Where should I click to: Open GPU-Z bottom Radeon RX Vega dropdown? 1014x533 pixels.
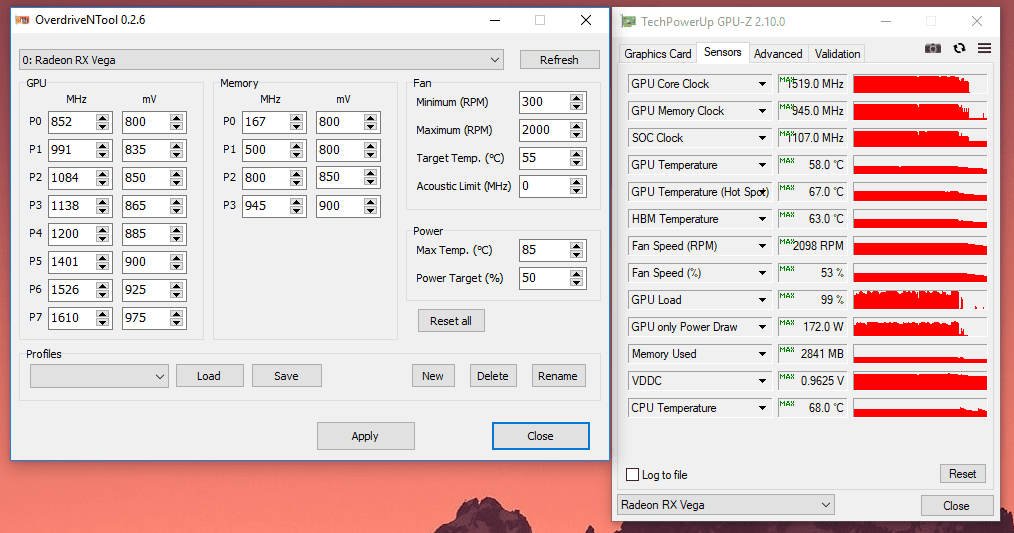point(726,505)
